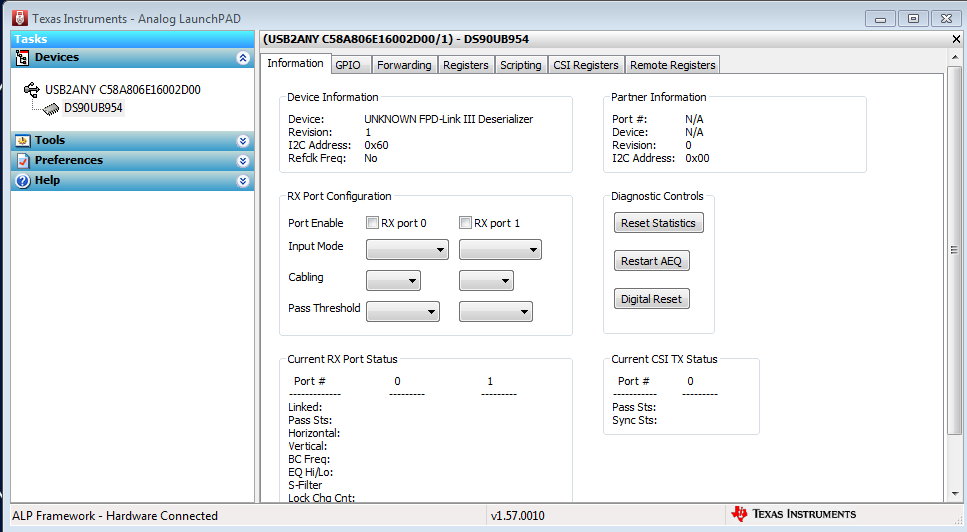Select USB2ANY C58A806E16002D00 in device tree
The width and height of the screenshot is (967, 532).
point(123,90)
